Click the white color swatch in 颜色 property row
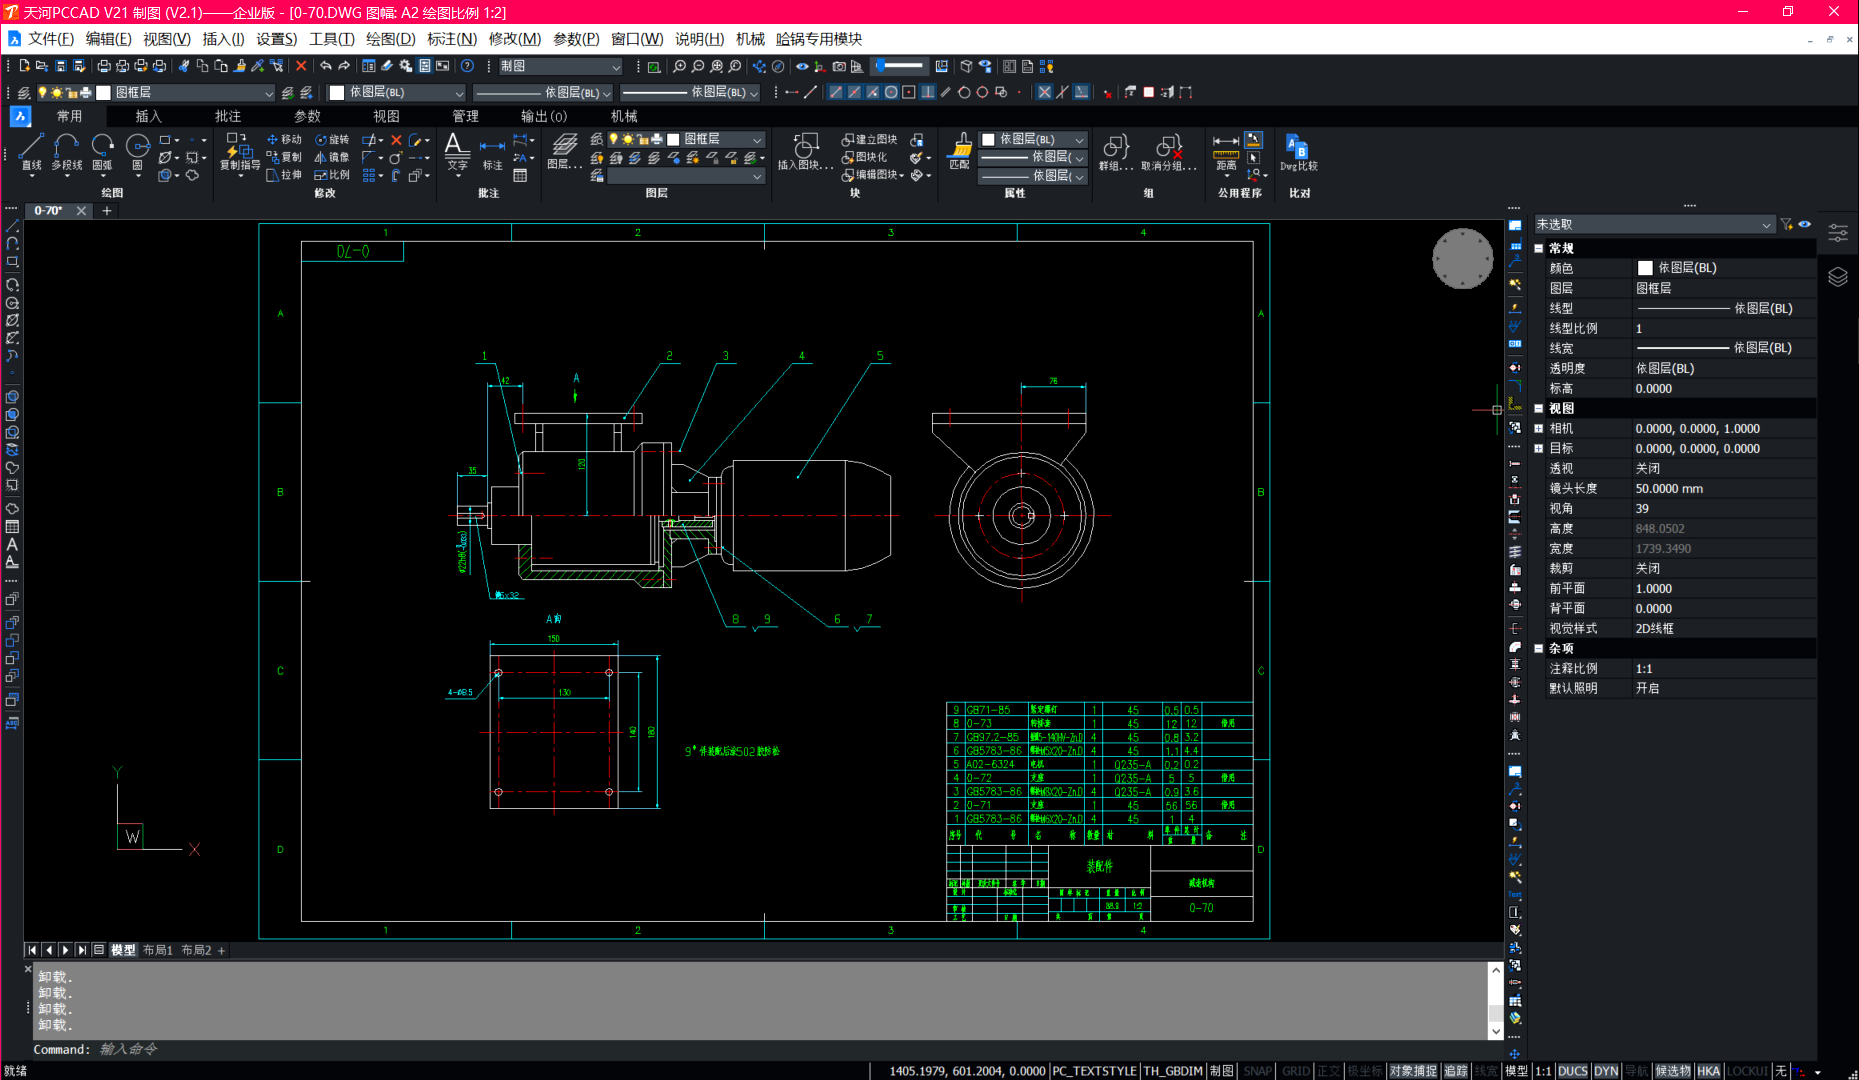The width and height of the screenshot is (1859, 1080). coord(1645,268)
